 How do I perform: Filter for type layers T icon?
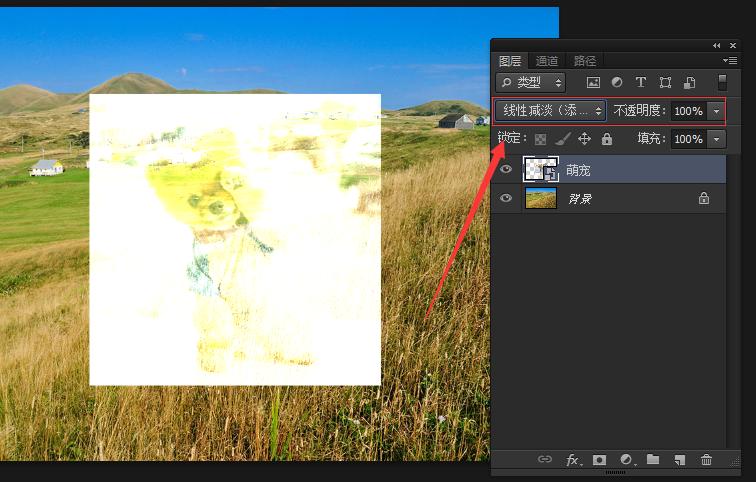point(640,82)
